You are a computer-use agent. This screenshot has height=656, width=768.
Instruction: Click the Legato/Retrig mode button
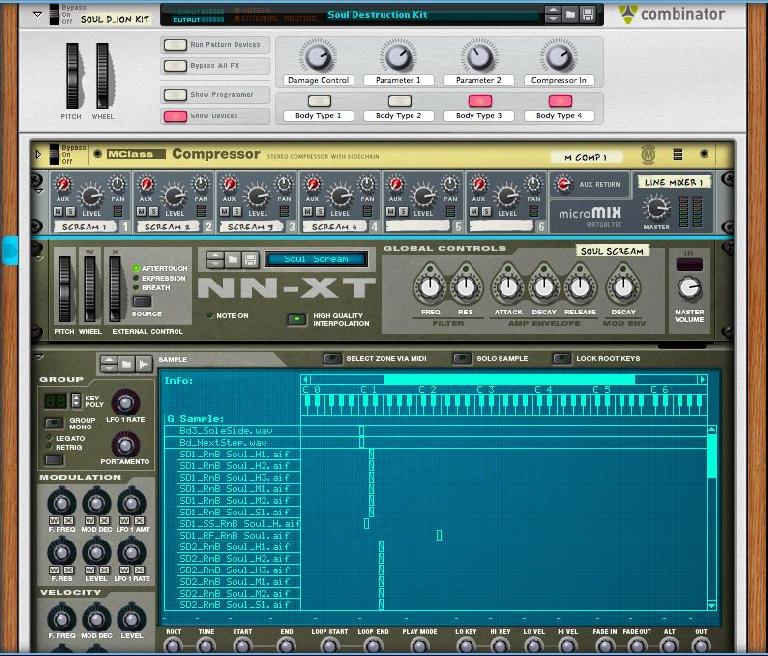click(54, 460)
